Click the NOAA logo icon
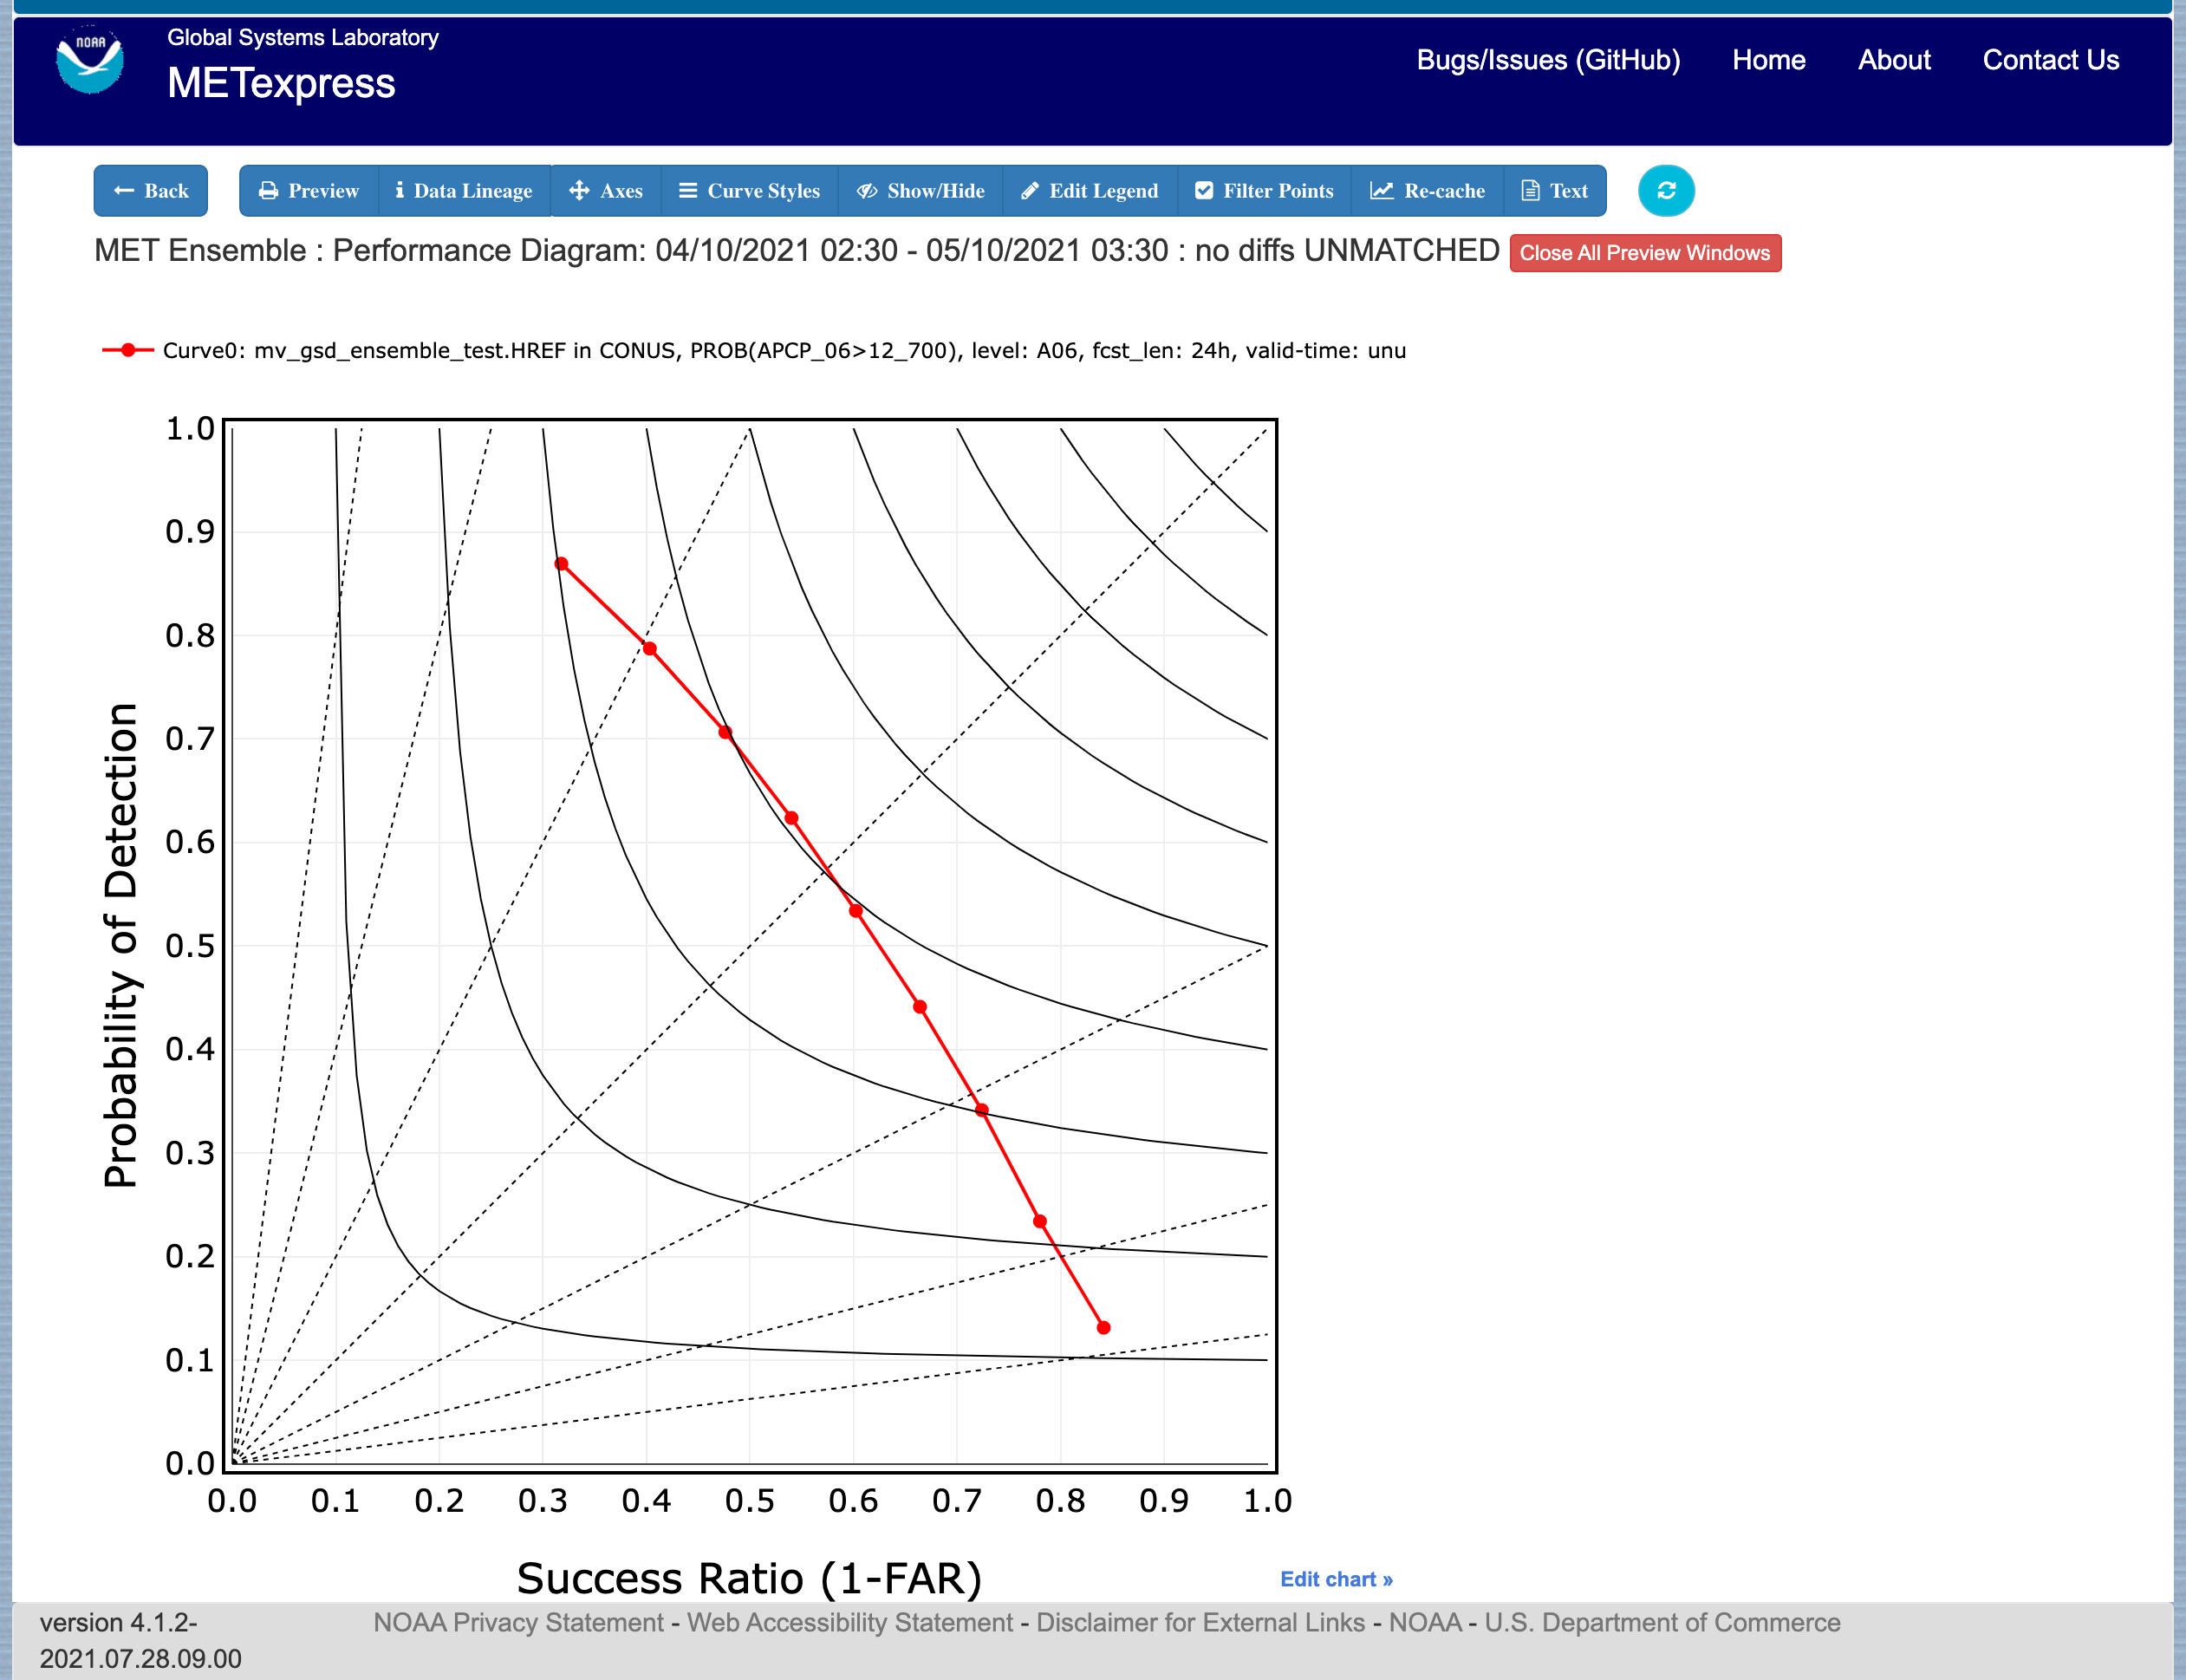Viewport: 2186px width, 1680px height. (x=90, y=61)
